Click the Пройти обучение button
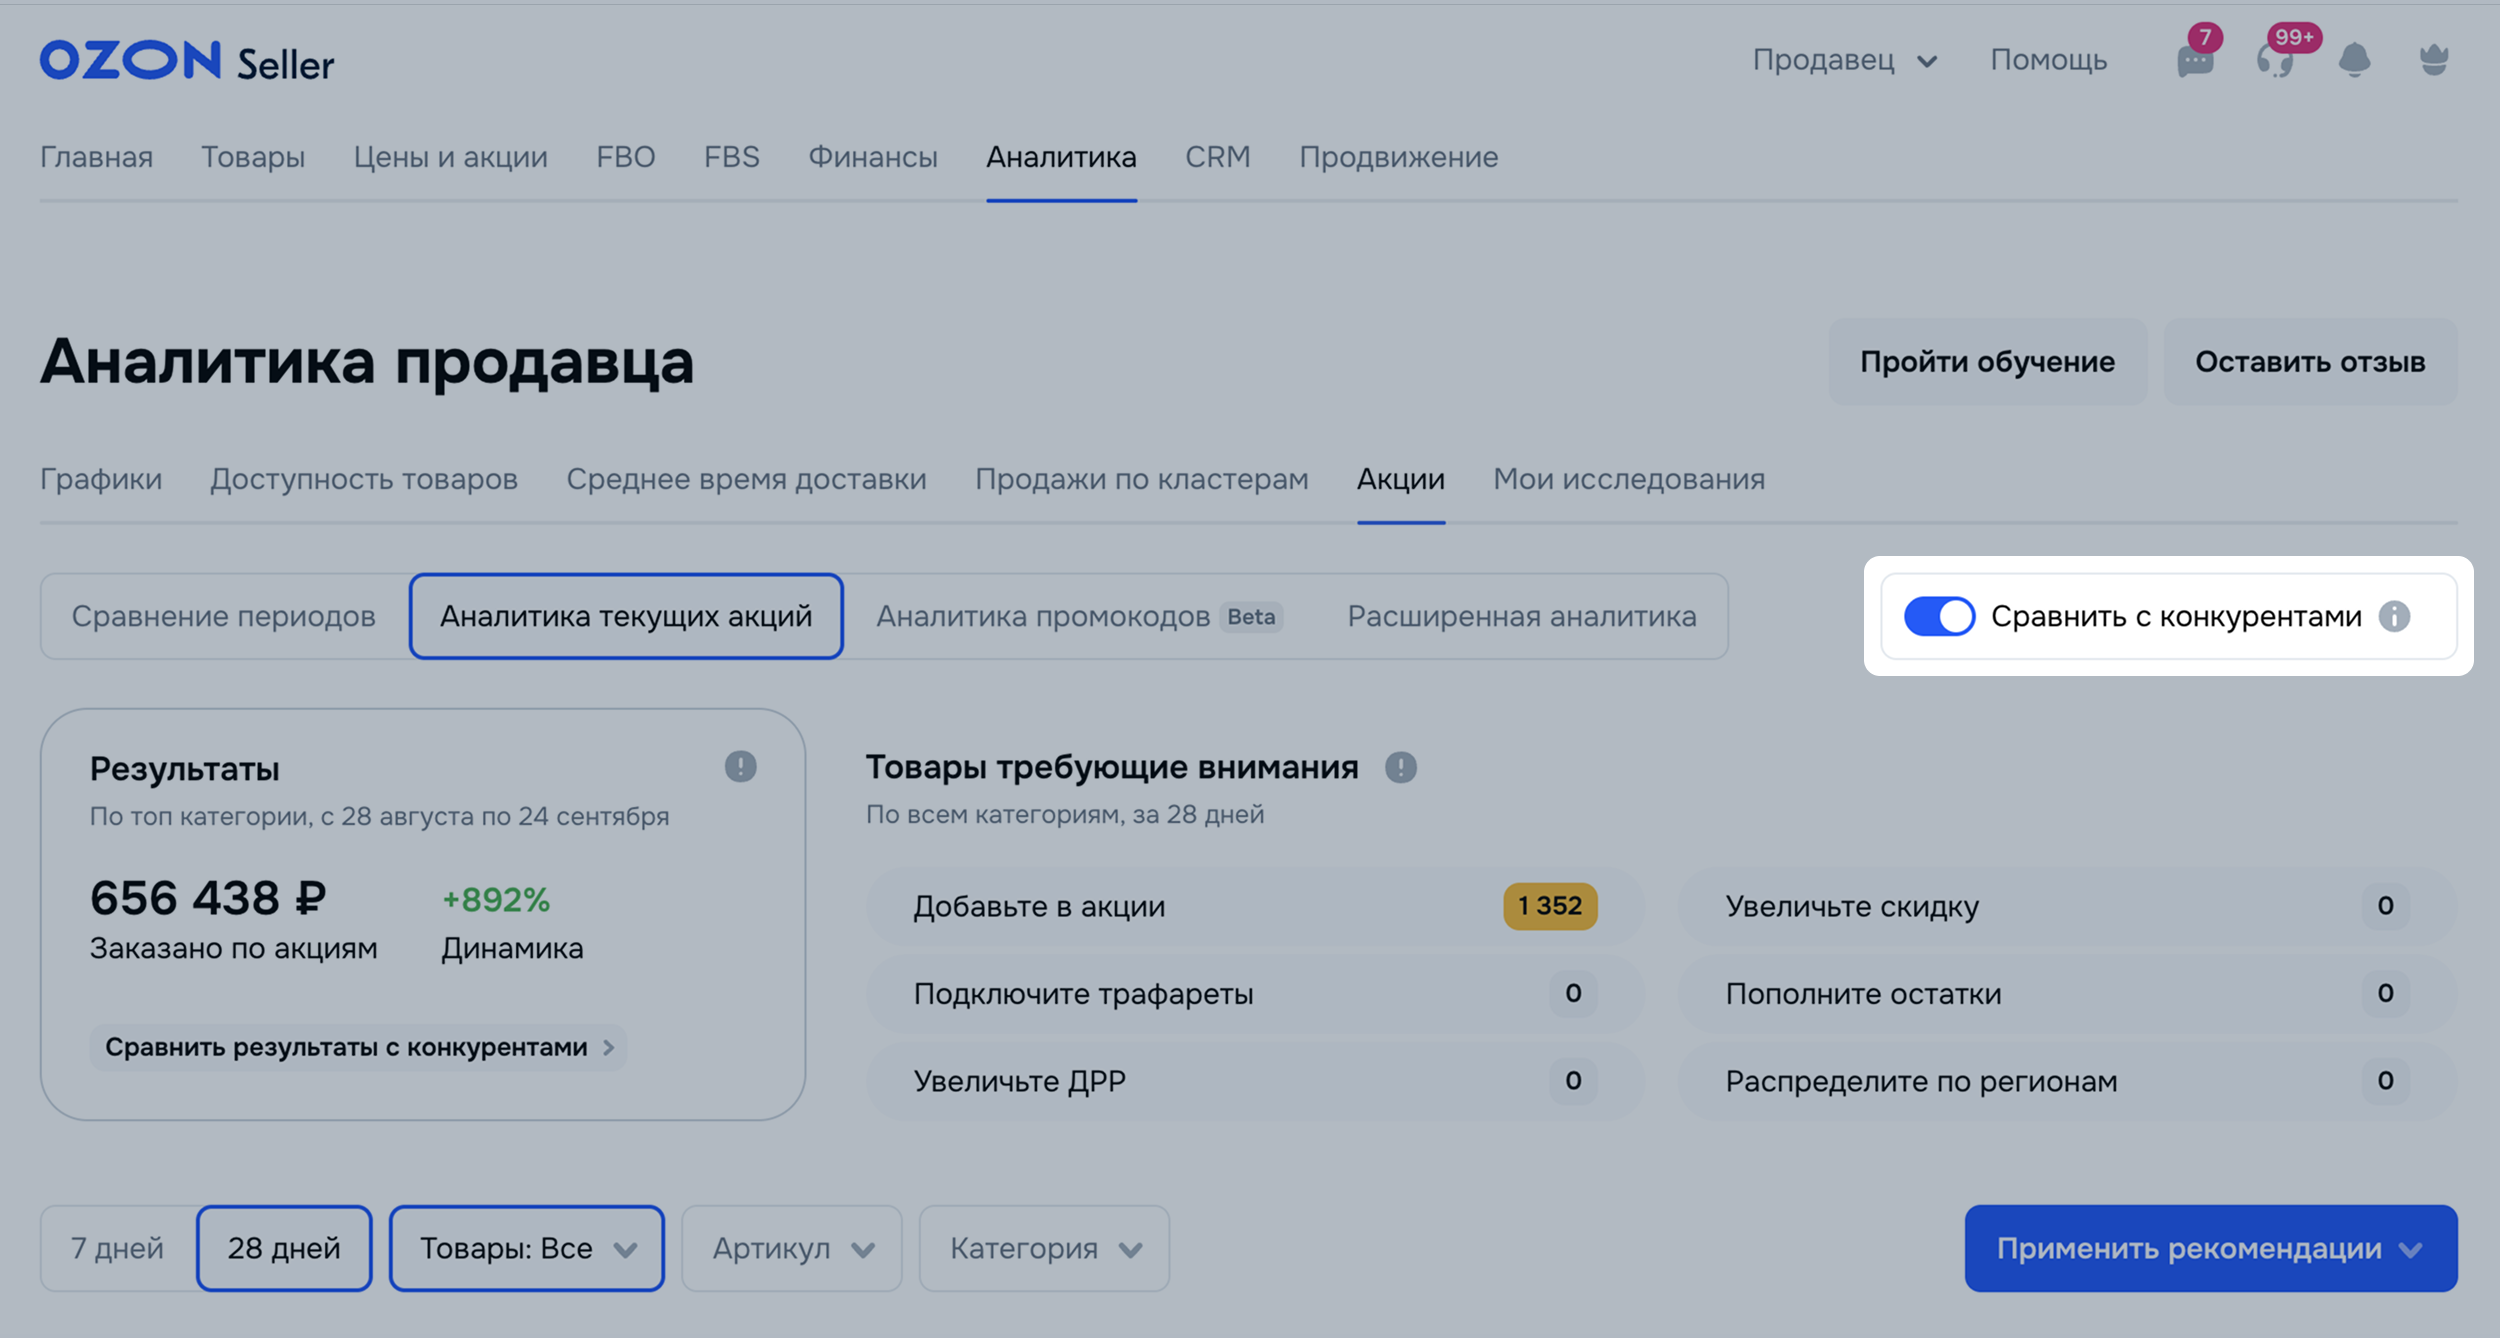This screenshot has height=1338, width=2500. (x=1987, y=362)
